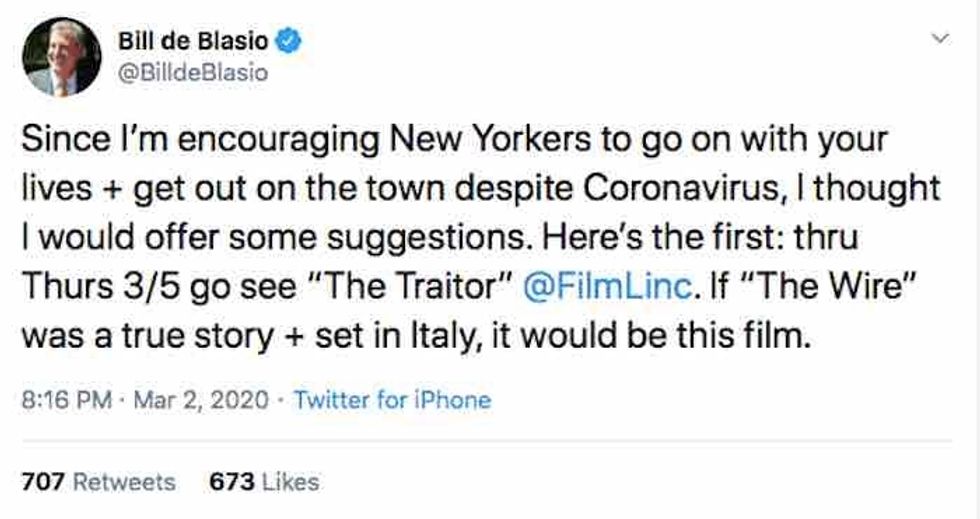Click the 8:16 PM timestamp
Screen dimensions: 980x519
pos(64,401)
